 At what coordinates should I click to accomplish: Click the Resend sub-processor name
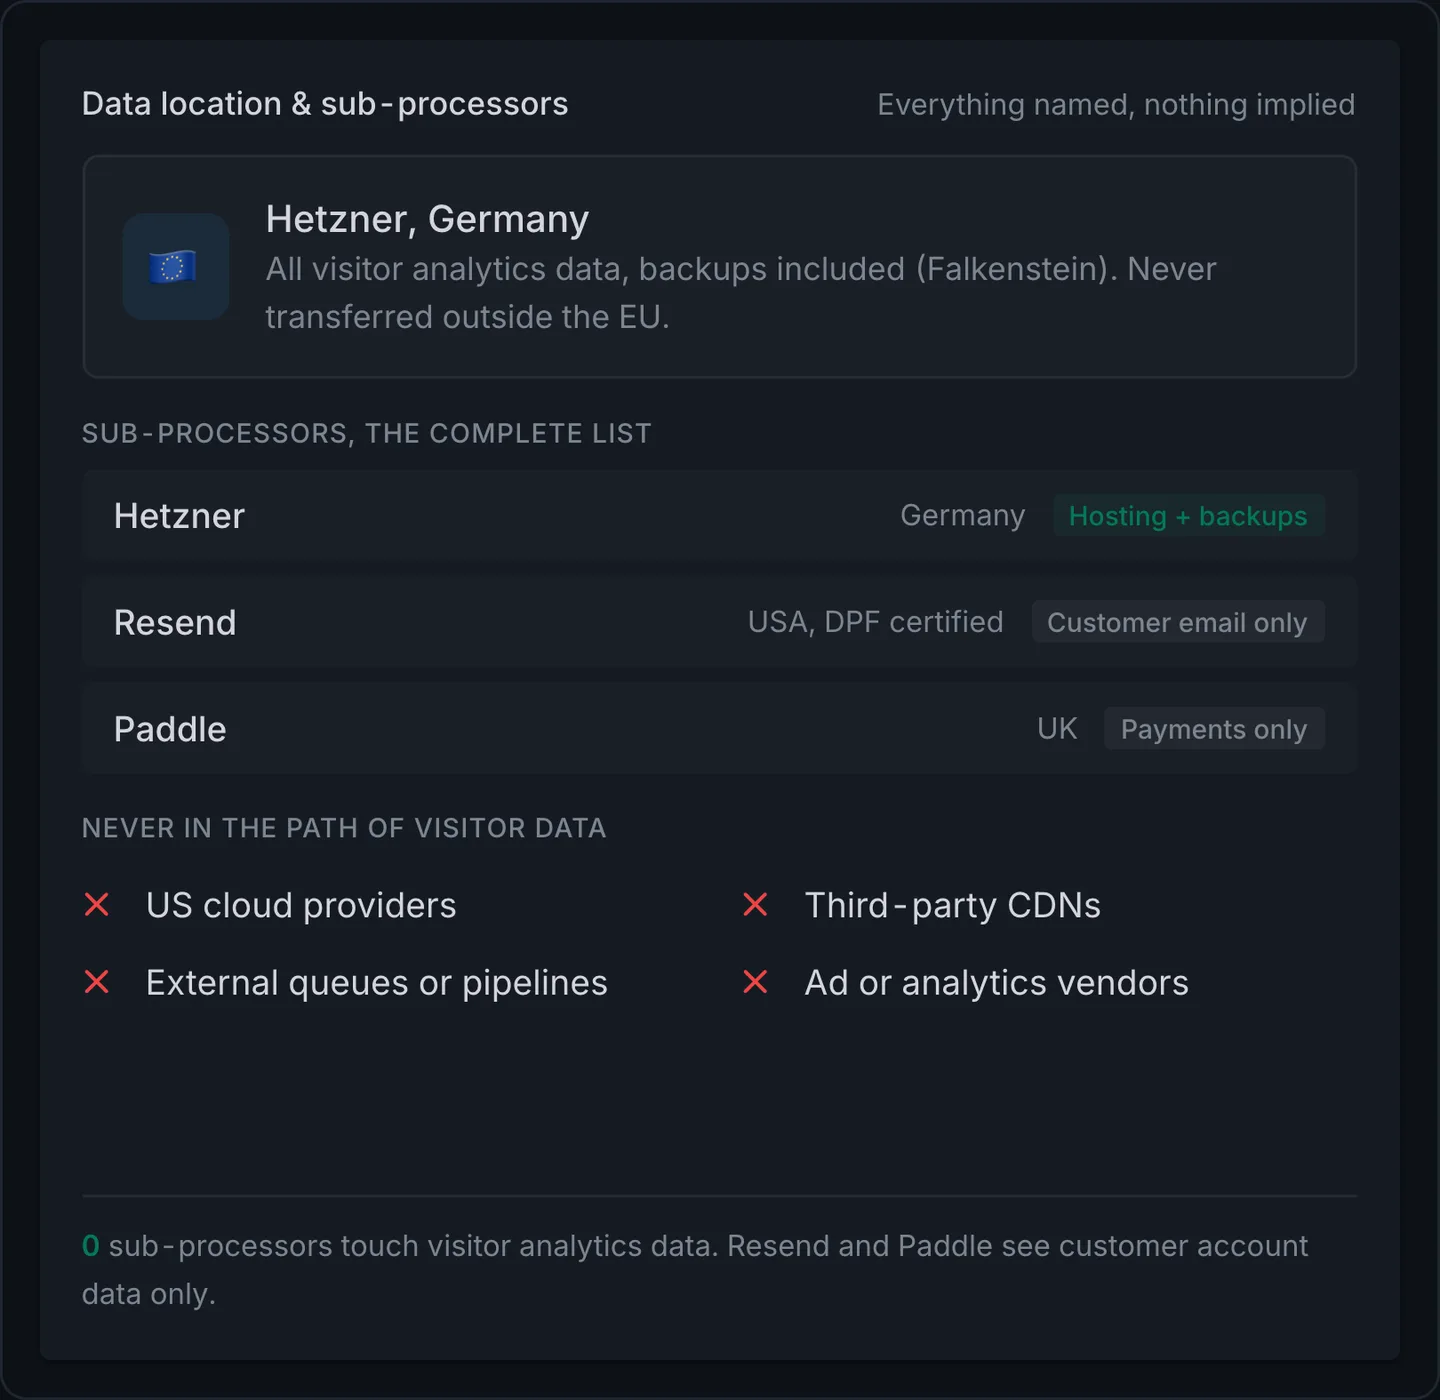click(175, 622)
